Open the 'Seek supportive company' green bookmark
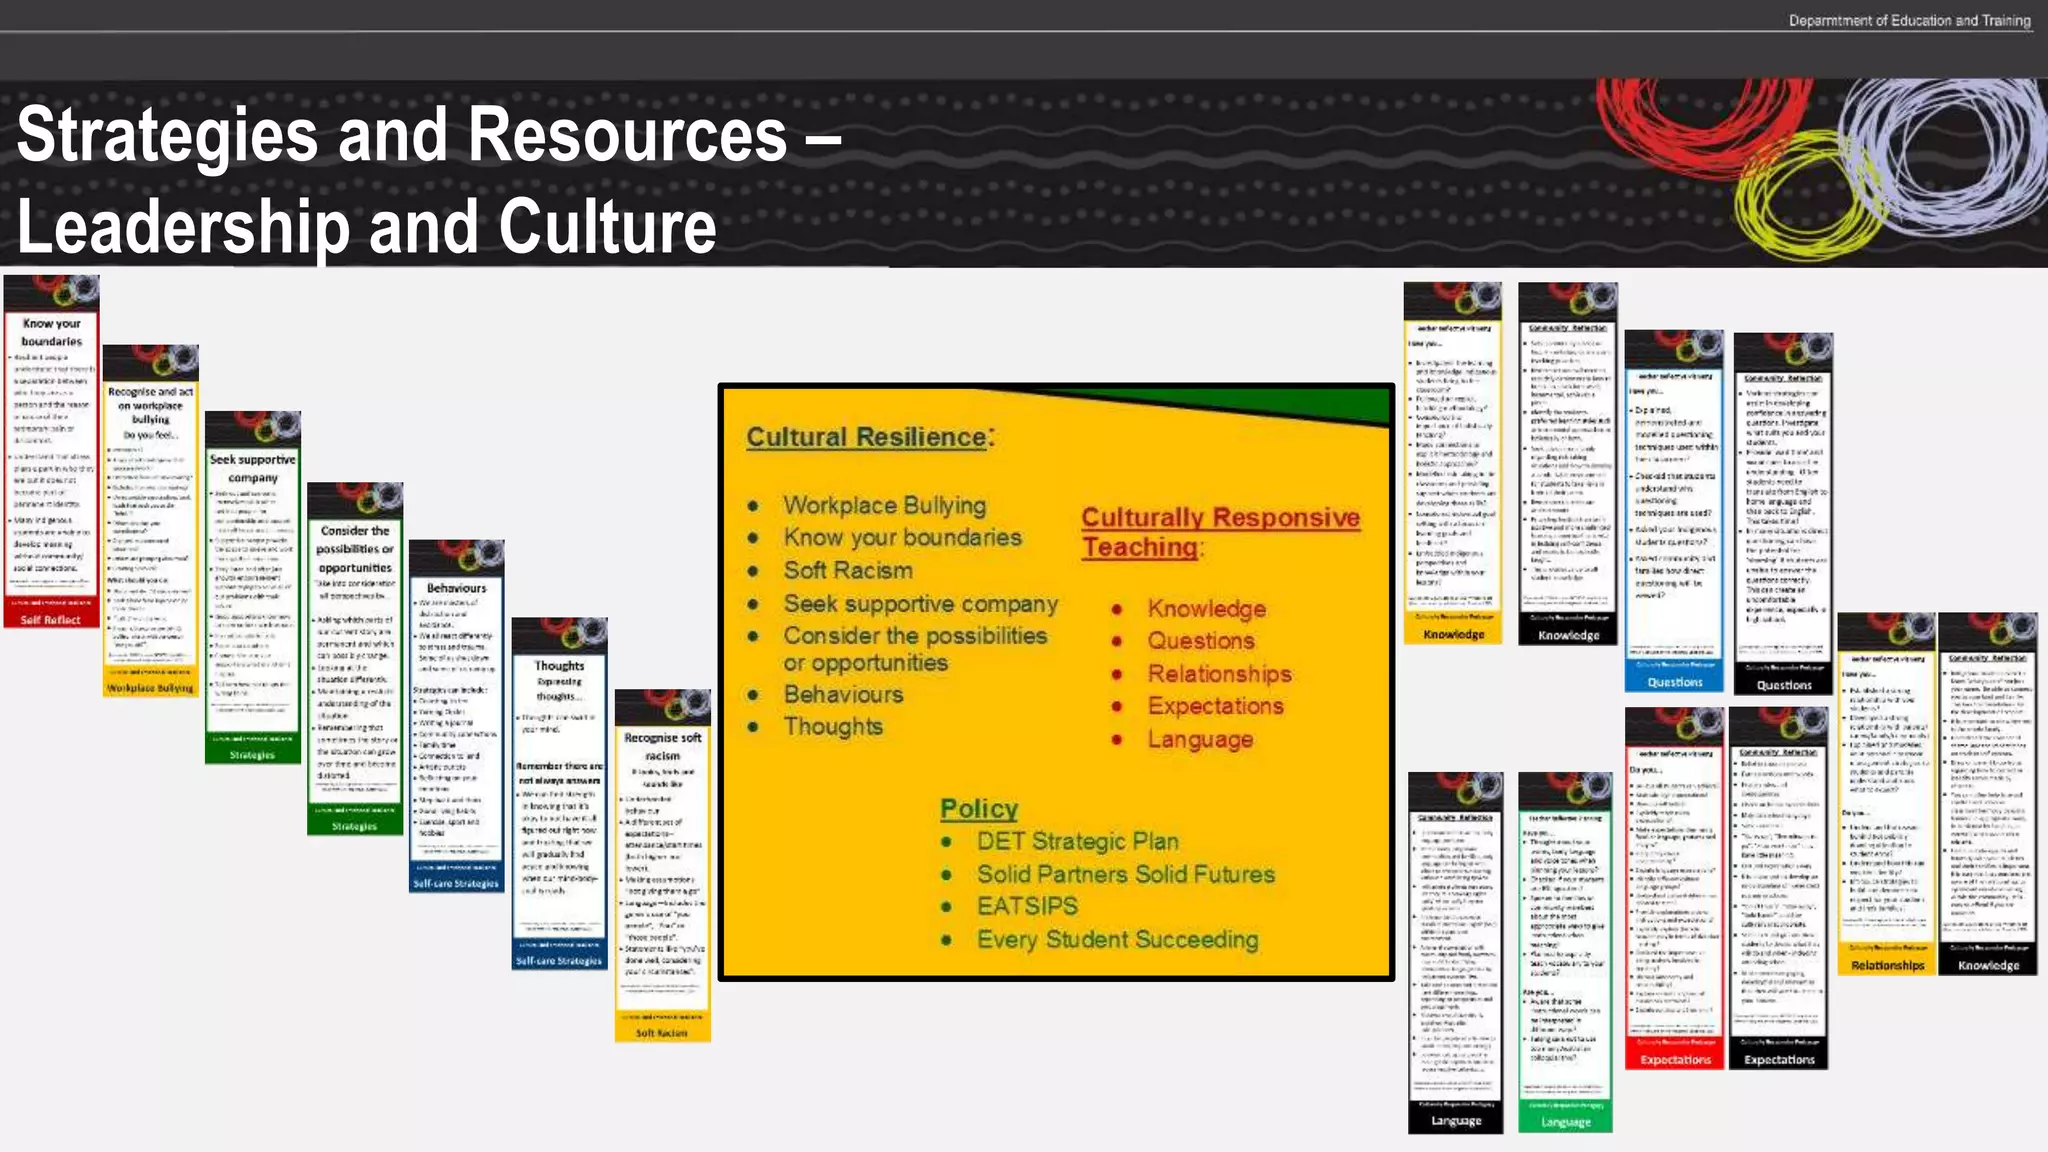The width and height of the screenshot is (2048, 1152). pos(253,587)
